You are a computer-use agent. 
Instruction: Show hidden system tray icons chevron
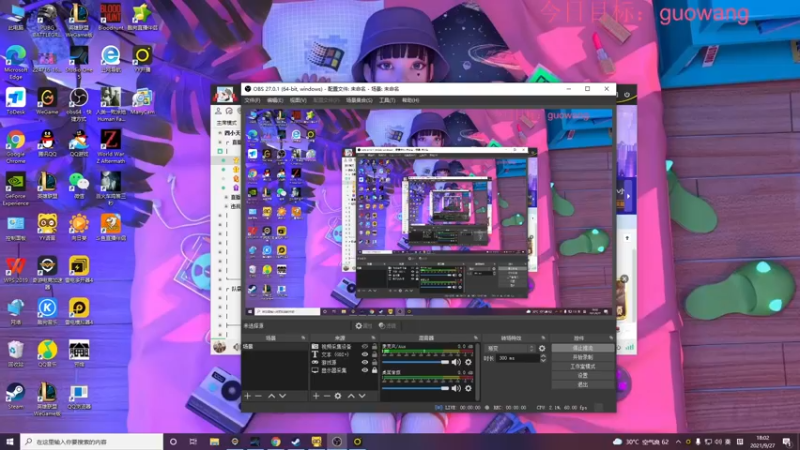pyautogui.click(x=678, y=442)
